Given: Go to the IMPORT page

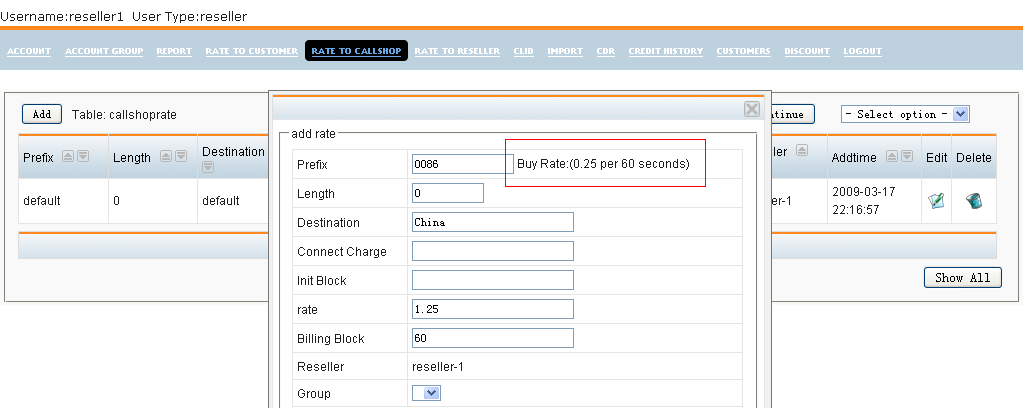Looking at the screenshot, I should [565, 51].
